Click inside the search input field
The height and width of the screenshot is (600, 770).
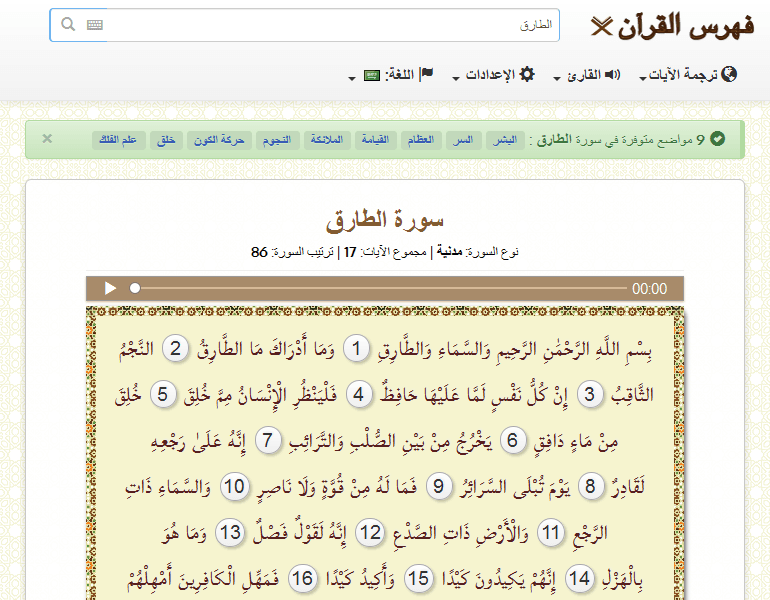[330, 25]
